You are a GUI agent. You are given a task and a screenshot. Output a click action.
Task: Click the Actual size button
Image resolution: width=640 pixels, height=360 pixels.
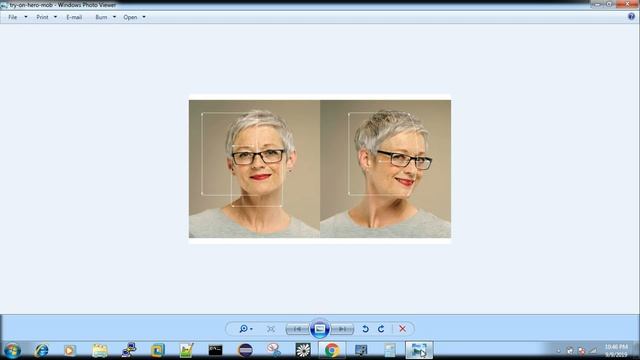(271, 329)
